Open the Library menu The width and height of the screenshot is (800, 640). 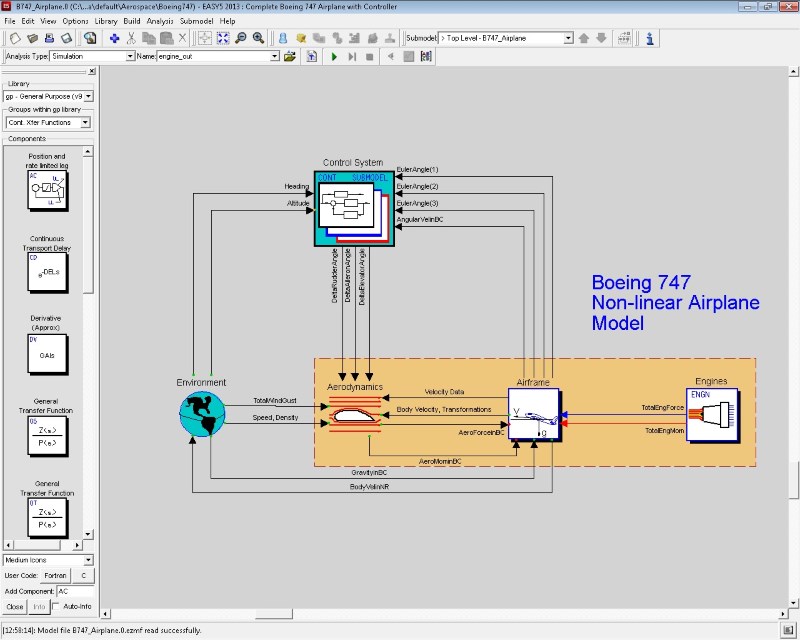pyautogui.click(x=106, y=21)
